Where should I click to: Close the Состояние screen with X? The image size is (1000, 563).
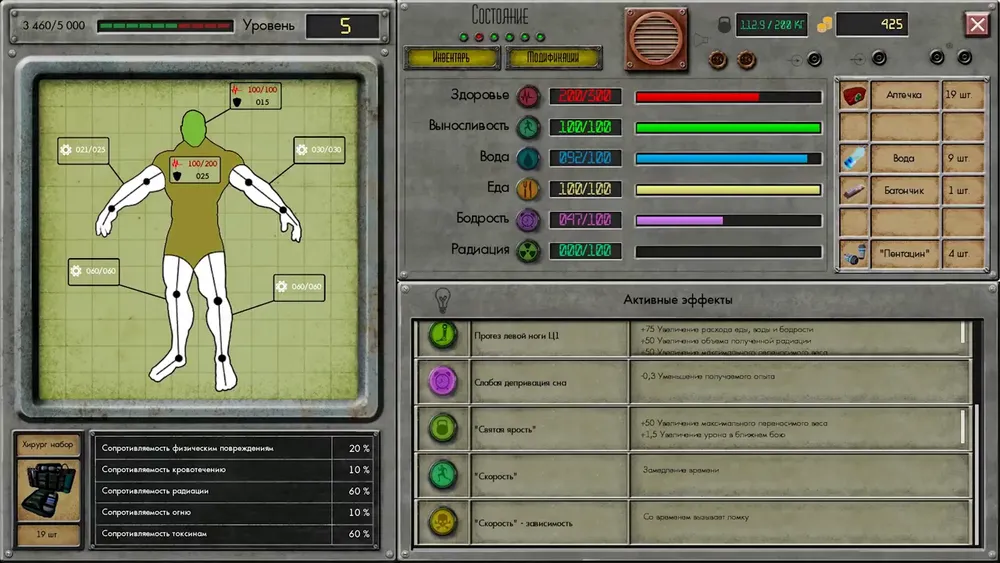(x=977, y=24)
